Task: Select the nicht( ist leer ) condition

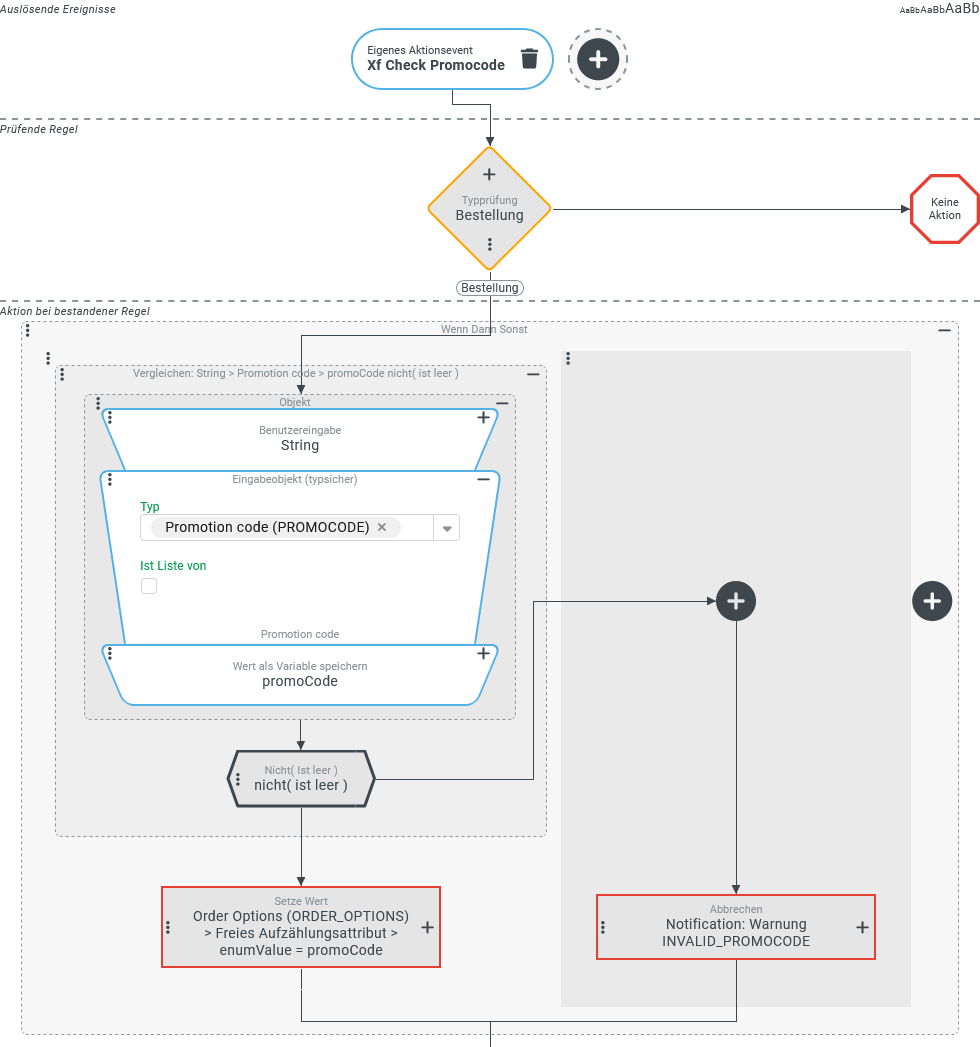Action: point(301,778)
